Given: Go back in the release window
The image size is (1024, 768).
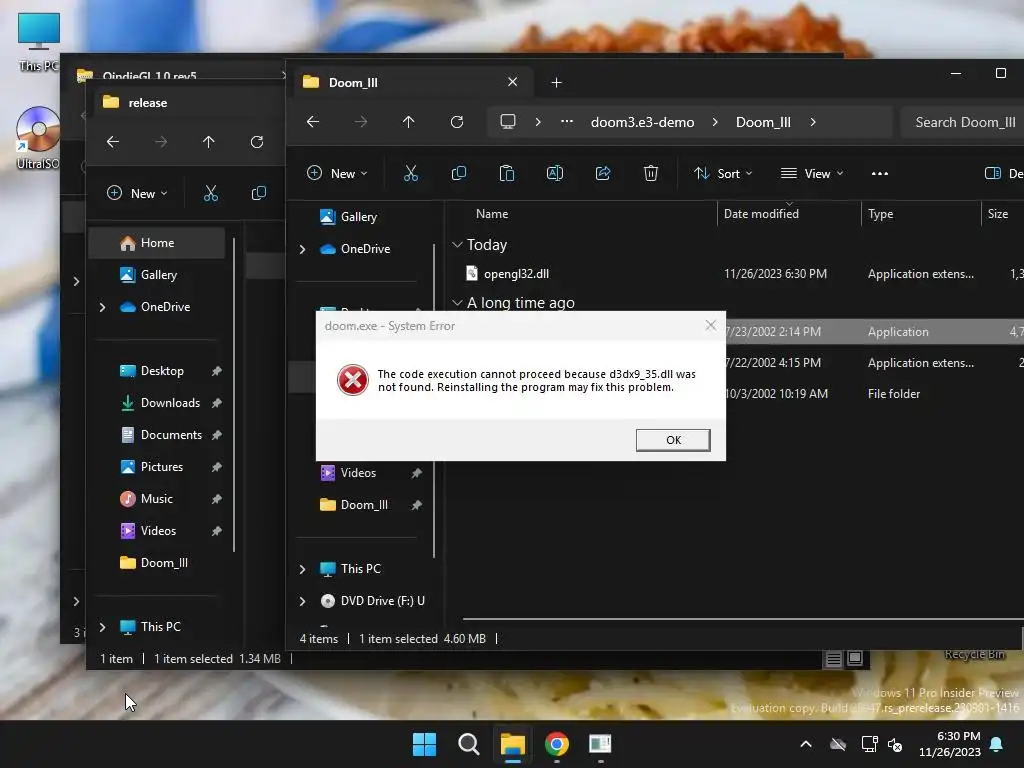Looking at the screenshot, I should pyautogui.click(x=113, y=142).
